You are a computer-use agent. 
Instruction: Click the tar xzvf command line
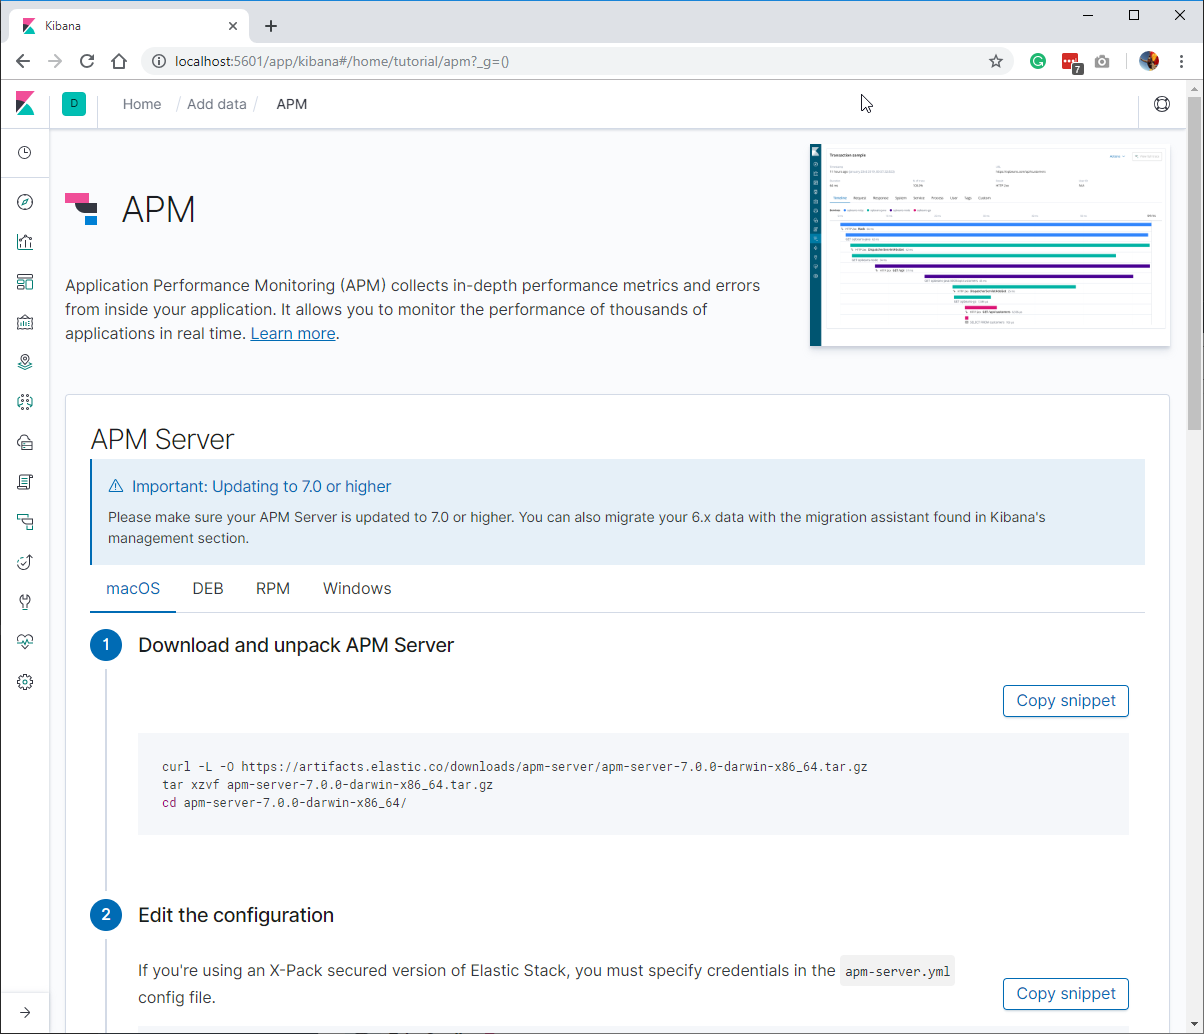coord(327,785)
